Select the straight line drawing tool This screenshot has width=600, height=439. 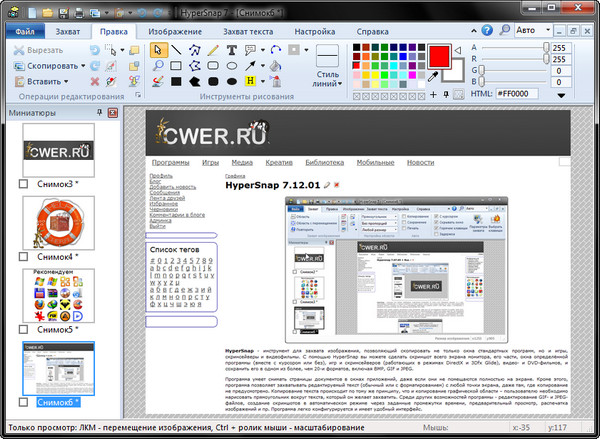(177, 49)
